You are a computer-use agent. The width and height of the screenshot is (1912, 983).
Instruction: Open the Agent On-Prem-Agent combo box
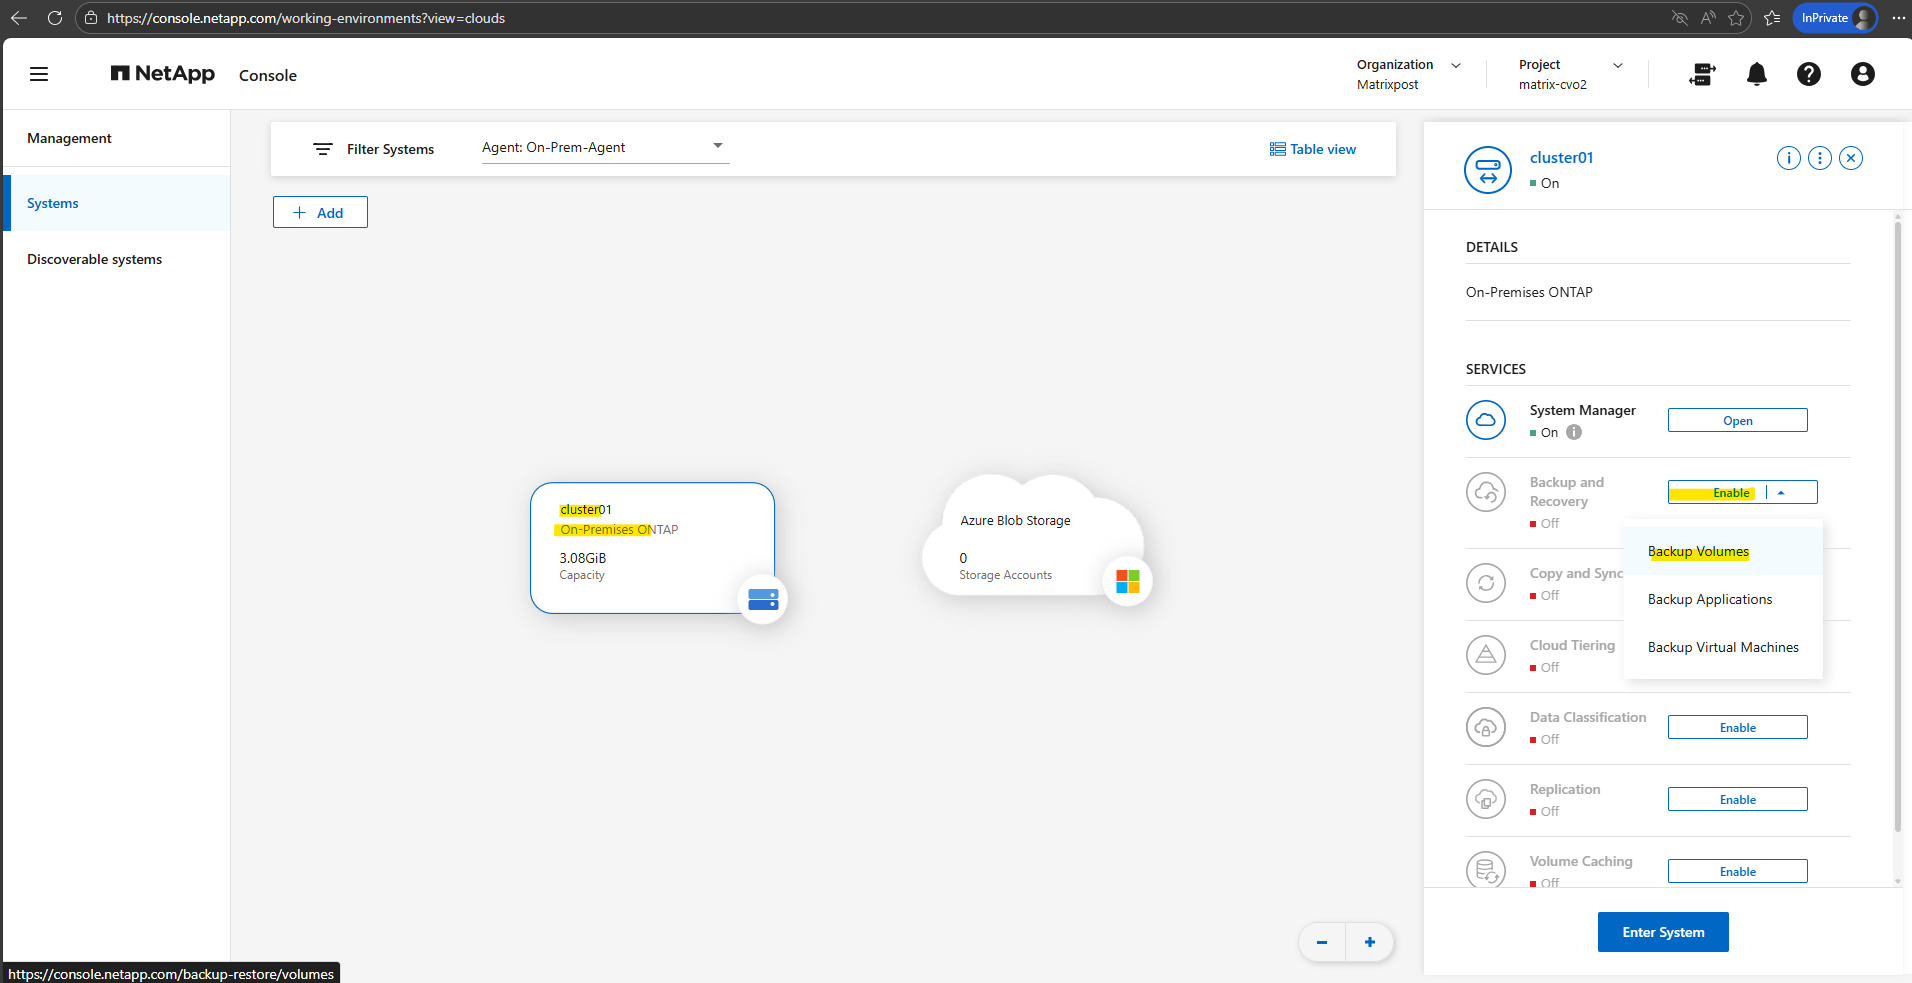tap(605, 147)
